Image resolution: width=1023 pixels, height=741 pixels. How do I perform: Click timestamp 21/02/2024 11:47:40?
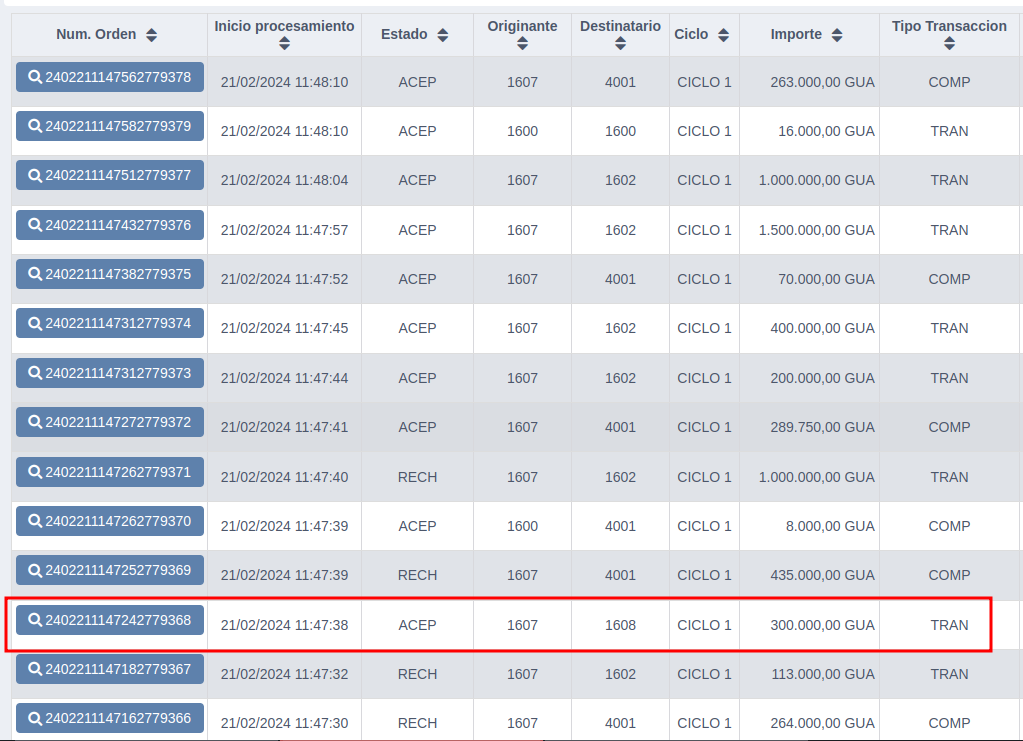coord(284,477)
